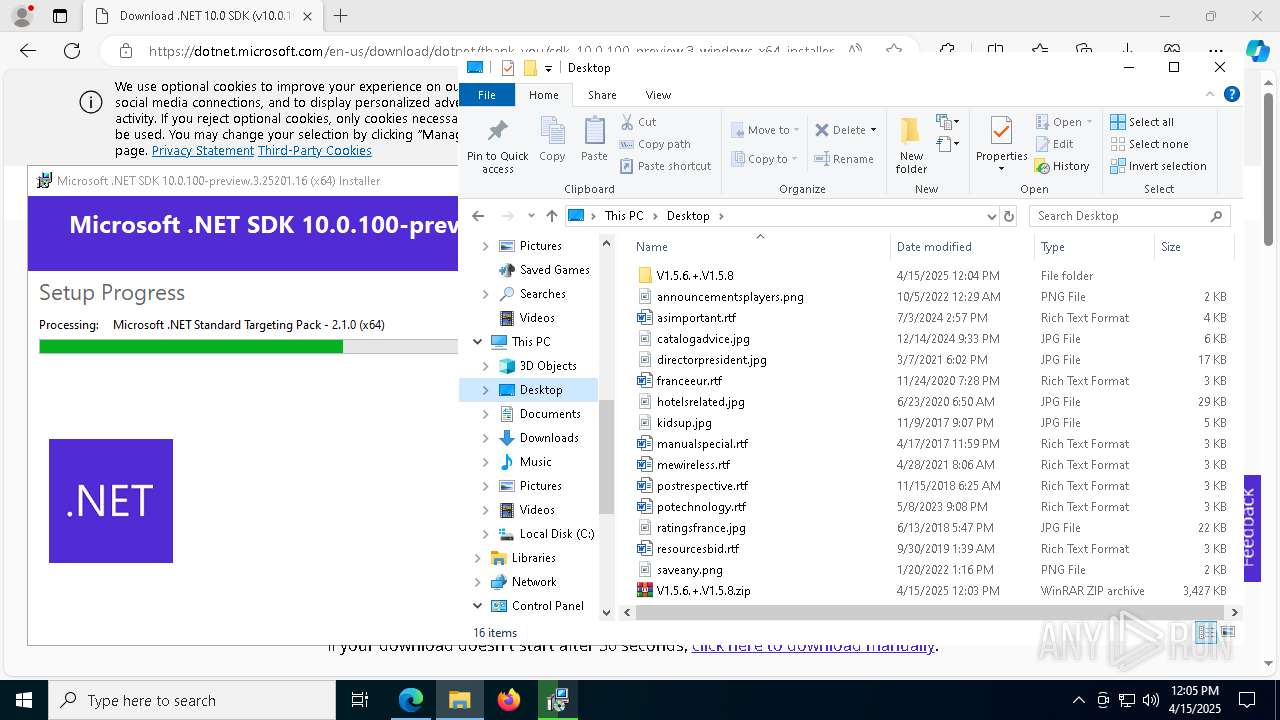Open the Privacy Statement link
This screenshot has height=720, width=1280.
tap(203, 151)
